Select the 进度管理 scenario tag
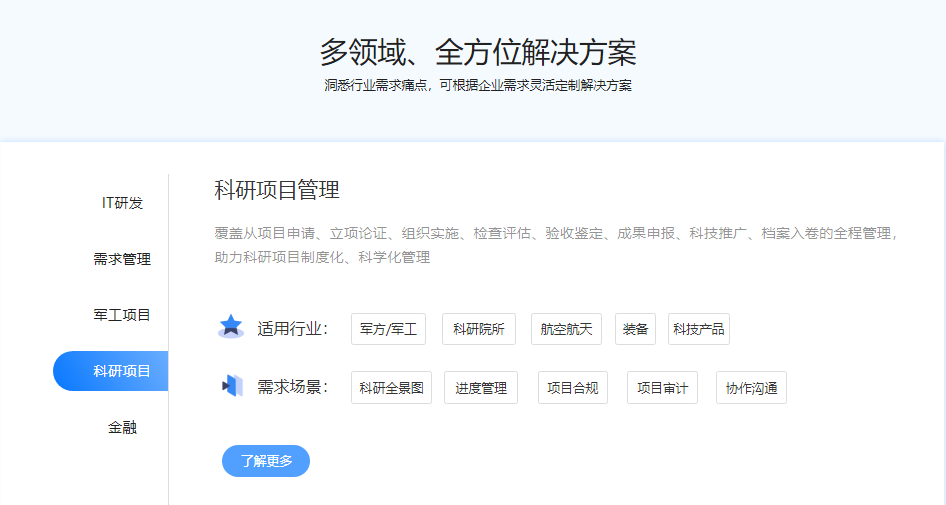Viewport: 946px width, 505px height. click(x=481, y=387)
